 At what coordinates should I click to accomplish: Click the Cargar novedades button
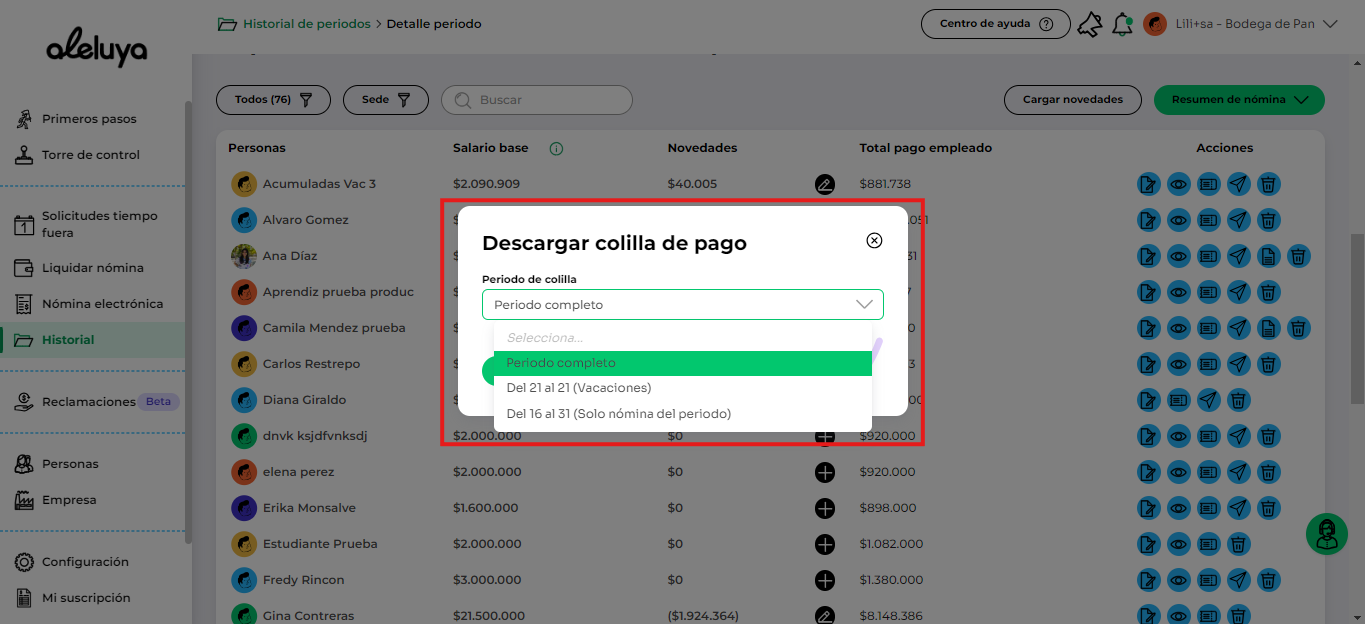pyautogui.click(x=1072, y=100)
